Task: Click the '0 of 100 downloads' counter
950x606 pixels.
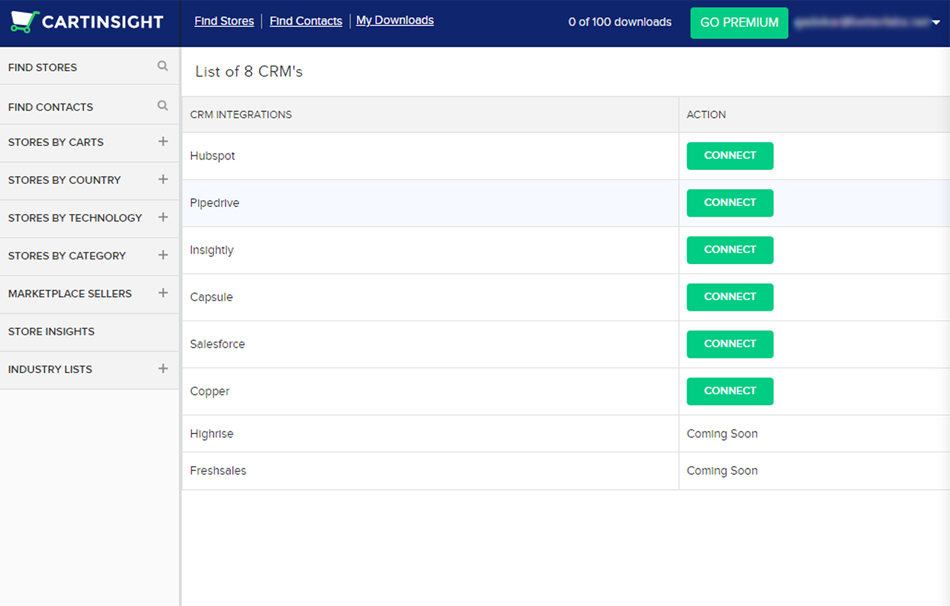Action: (620, 22)
